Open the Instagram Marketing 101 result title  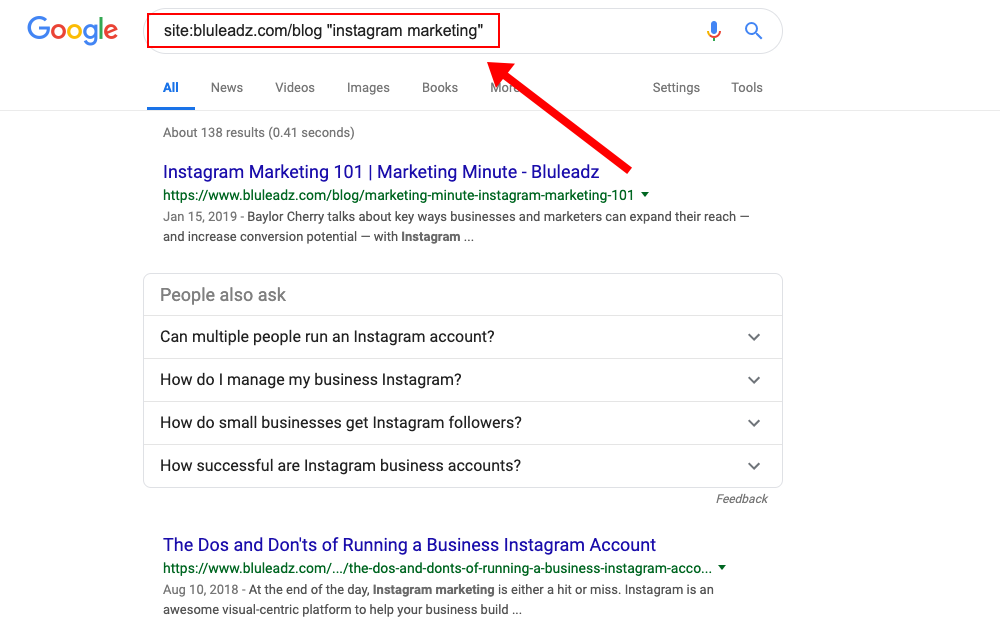pyautogui.click(x=381, y=172)
